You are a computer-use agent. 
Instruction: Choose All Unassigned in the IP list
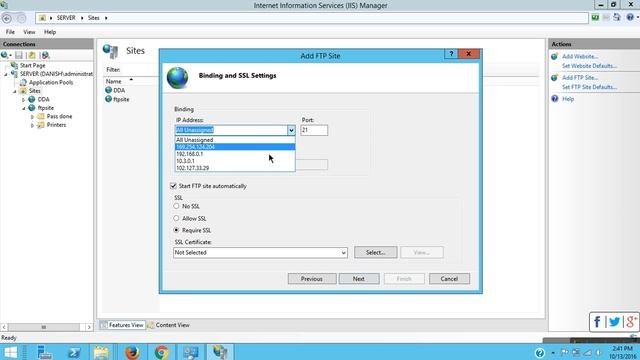235,140
